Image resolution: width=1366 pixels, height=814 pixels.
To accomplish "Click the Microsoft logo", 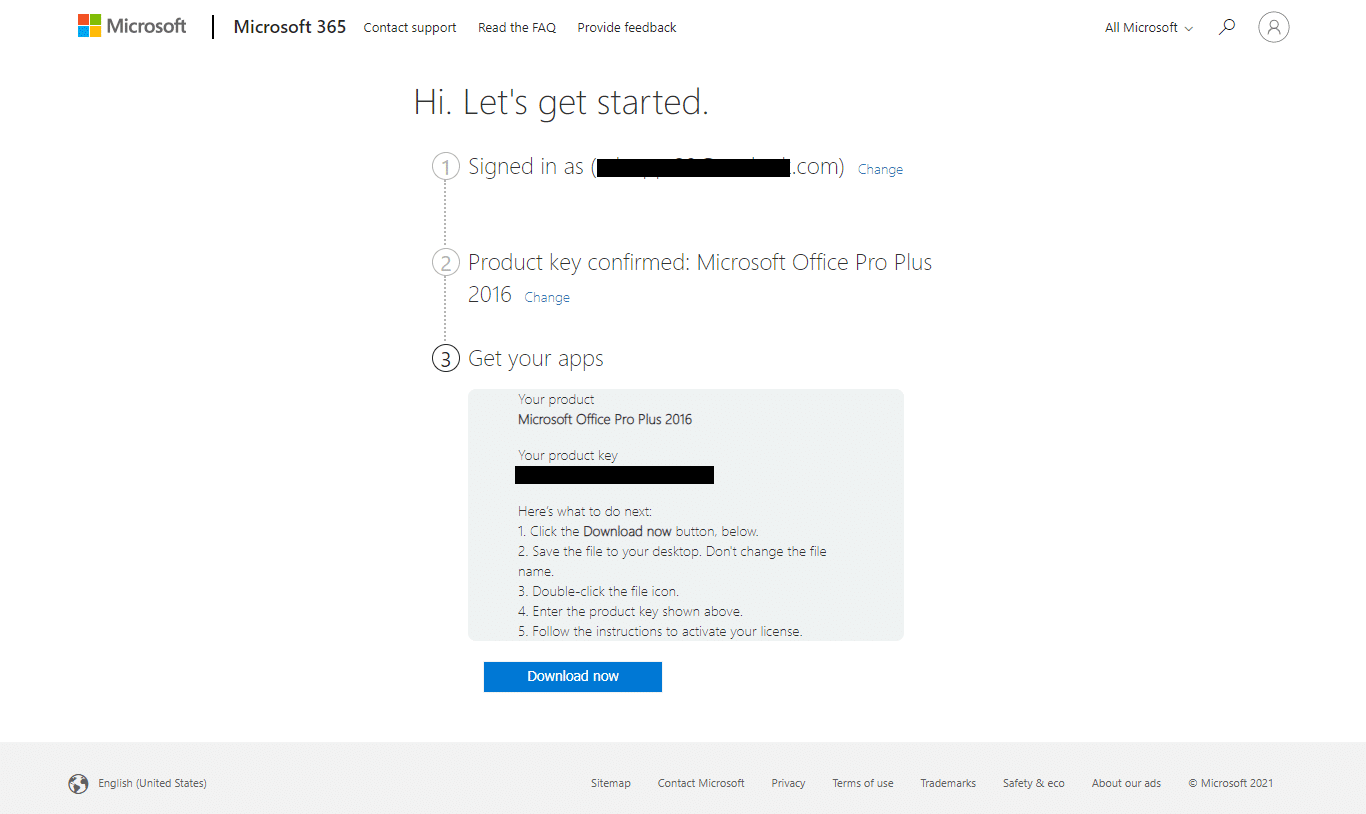I will [x=132, y=26].
